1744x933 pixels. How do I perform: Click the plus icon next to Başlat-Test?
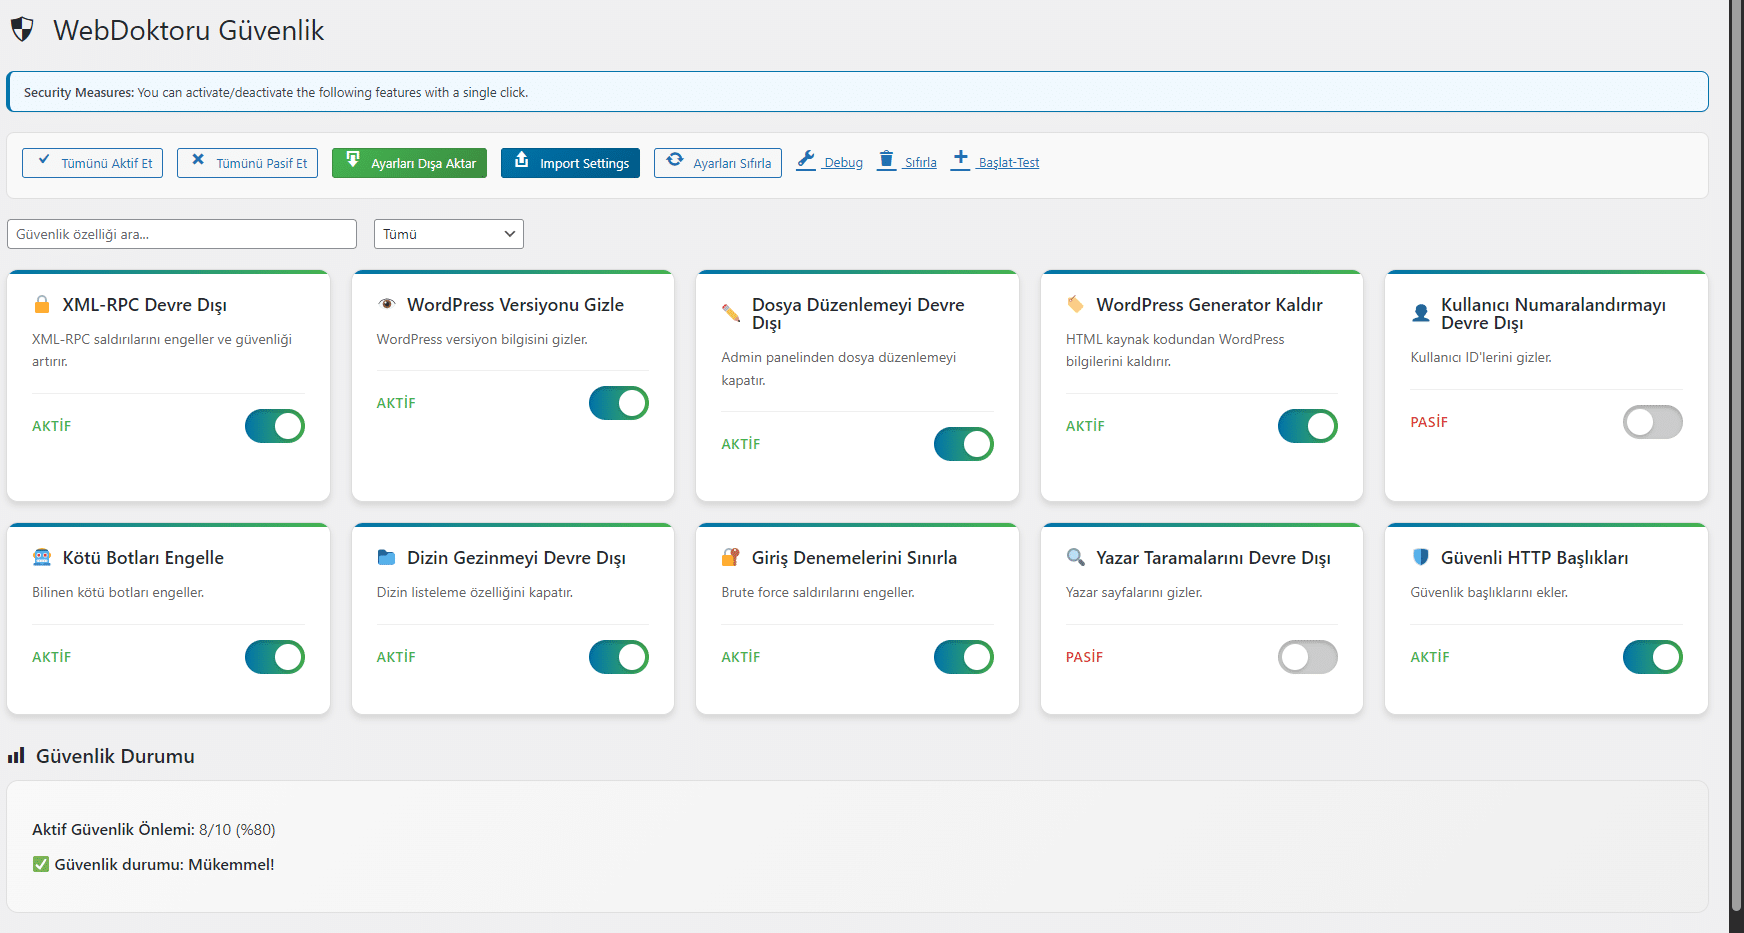point(960,158)
